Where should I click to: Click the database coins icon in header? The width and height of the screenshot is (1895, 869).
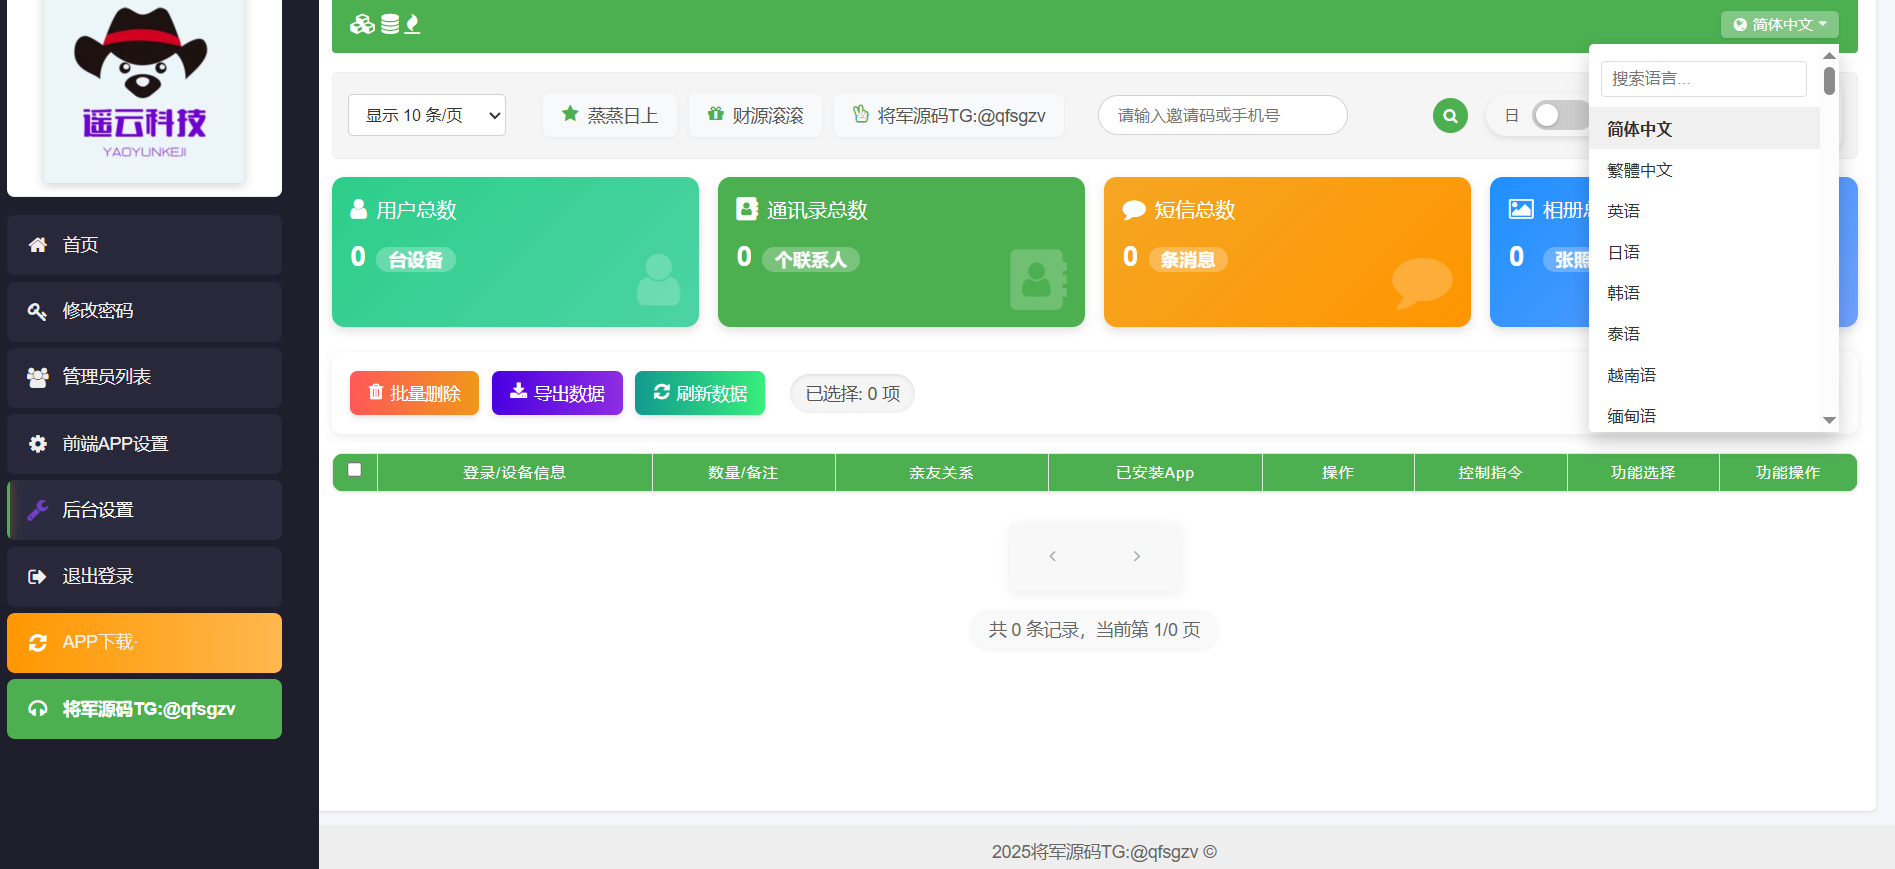tap(390, 24)
